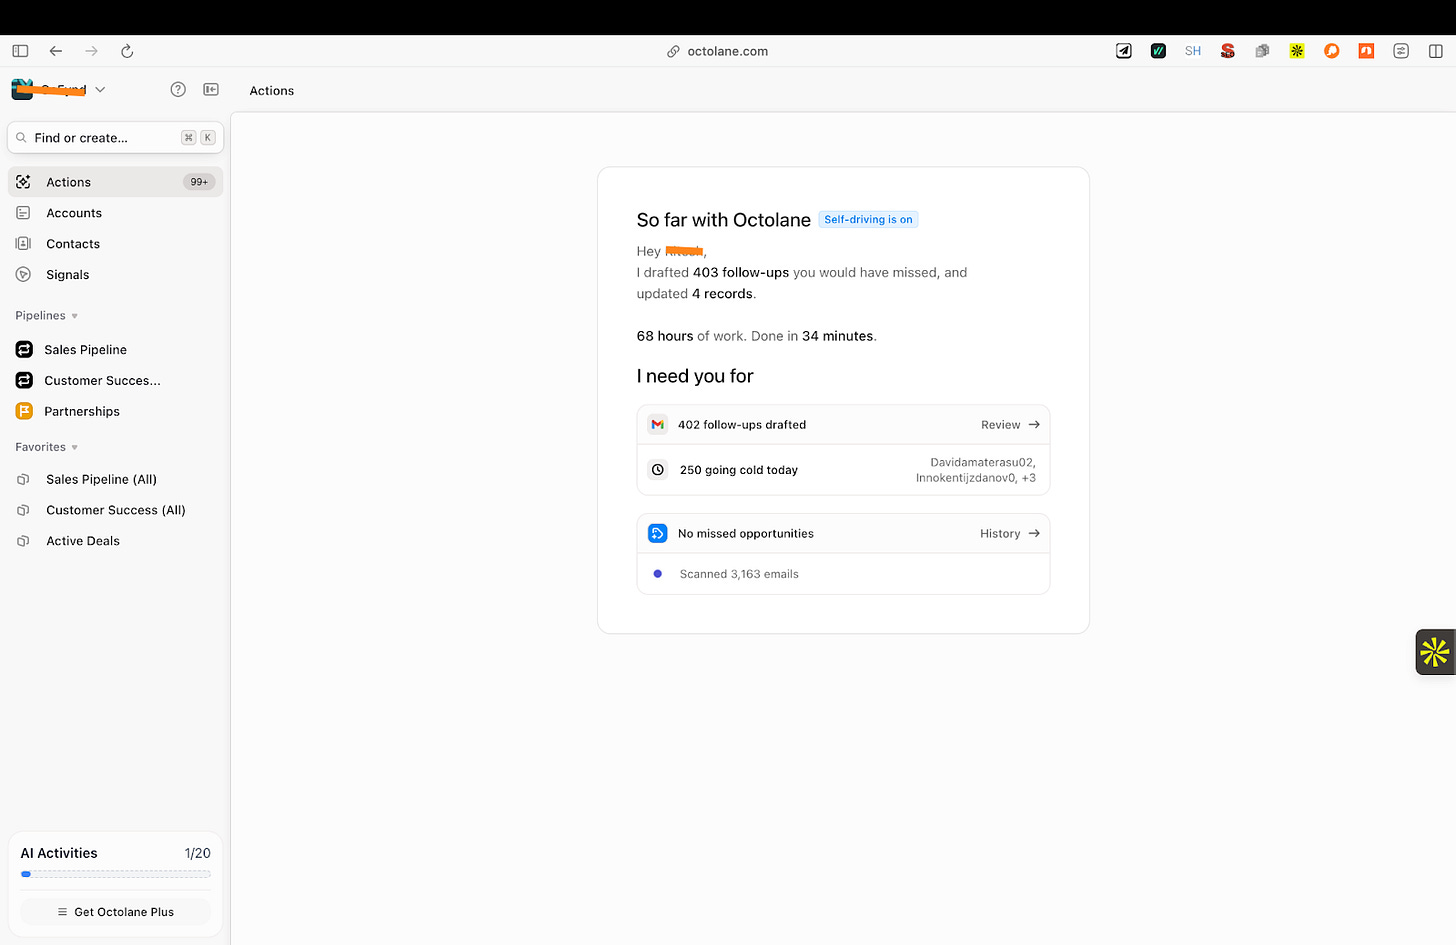Open the browser customize sliders icon
This screenshot has width=1456, height=945.
tap(1401, 51)
